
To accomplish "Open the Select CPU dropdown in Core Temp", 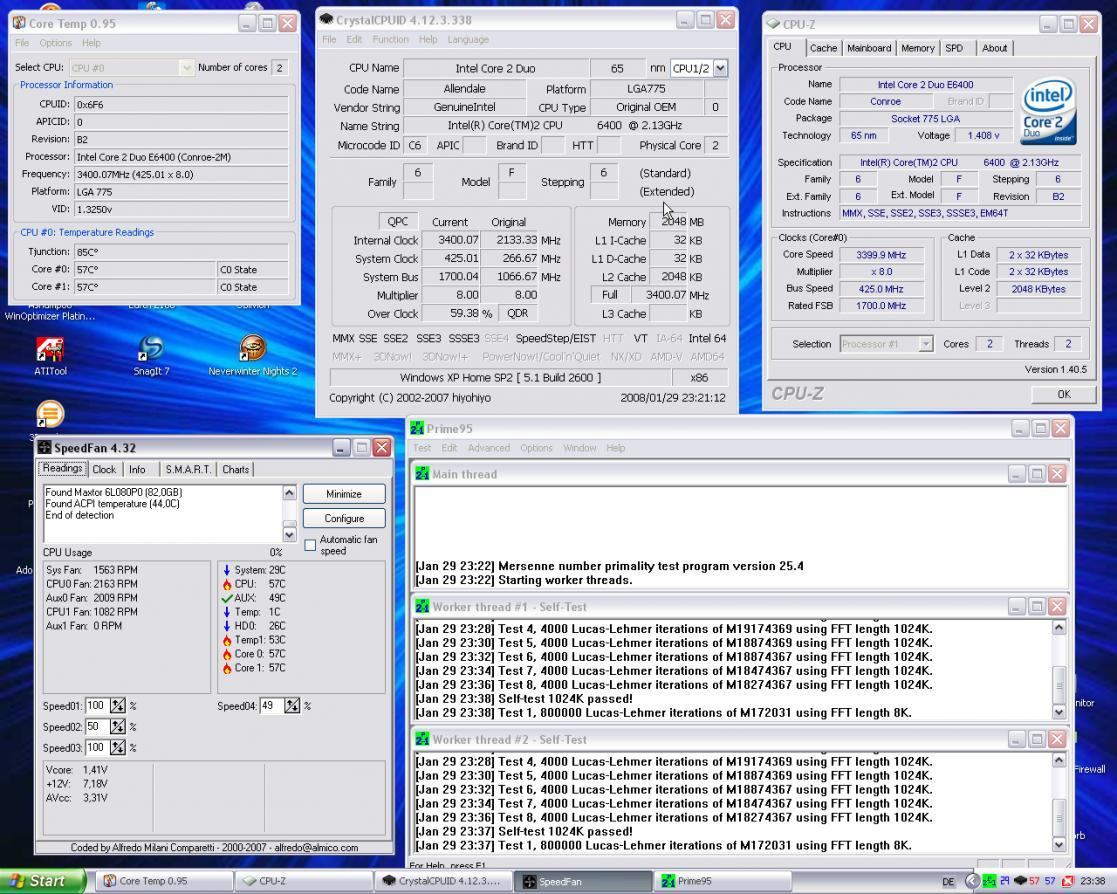I will coord(186,68).
